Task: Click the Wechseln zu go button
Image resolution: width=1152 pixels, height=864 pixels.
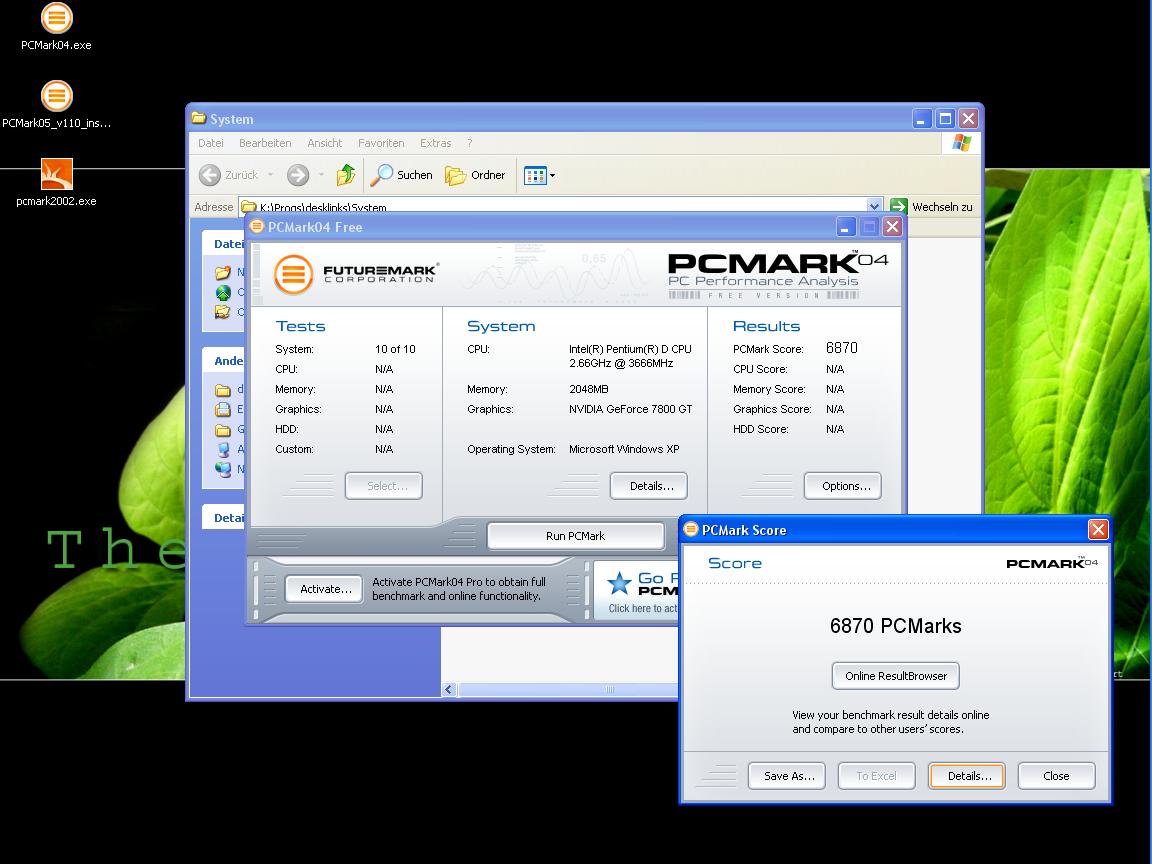Action: point(932,206)
